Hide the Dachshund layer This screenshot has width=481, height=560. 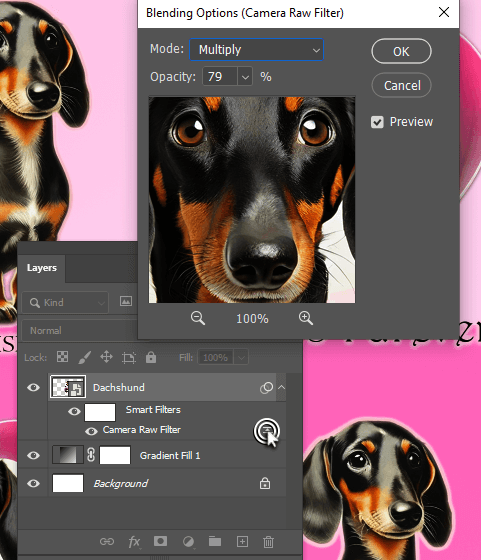point(33,387)
